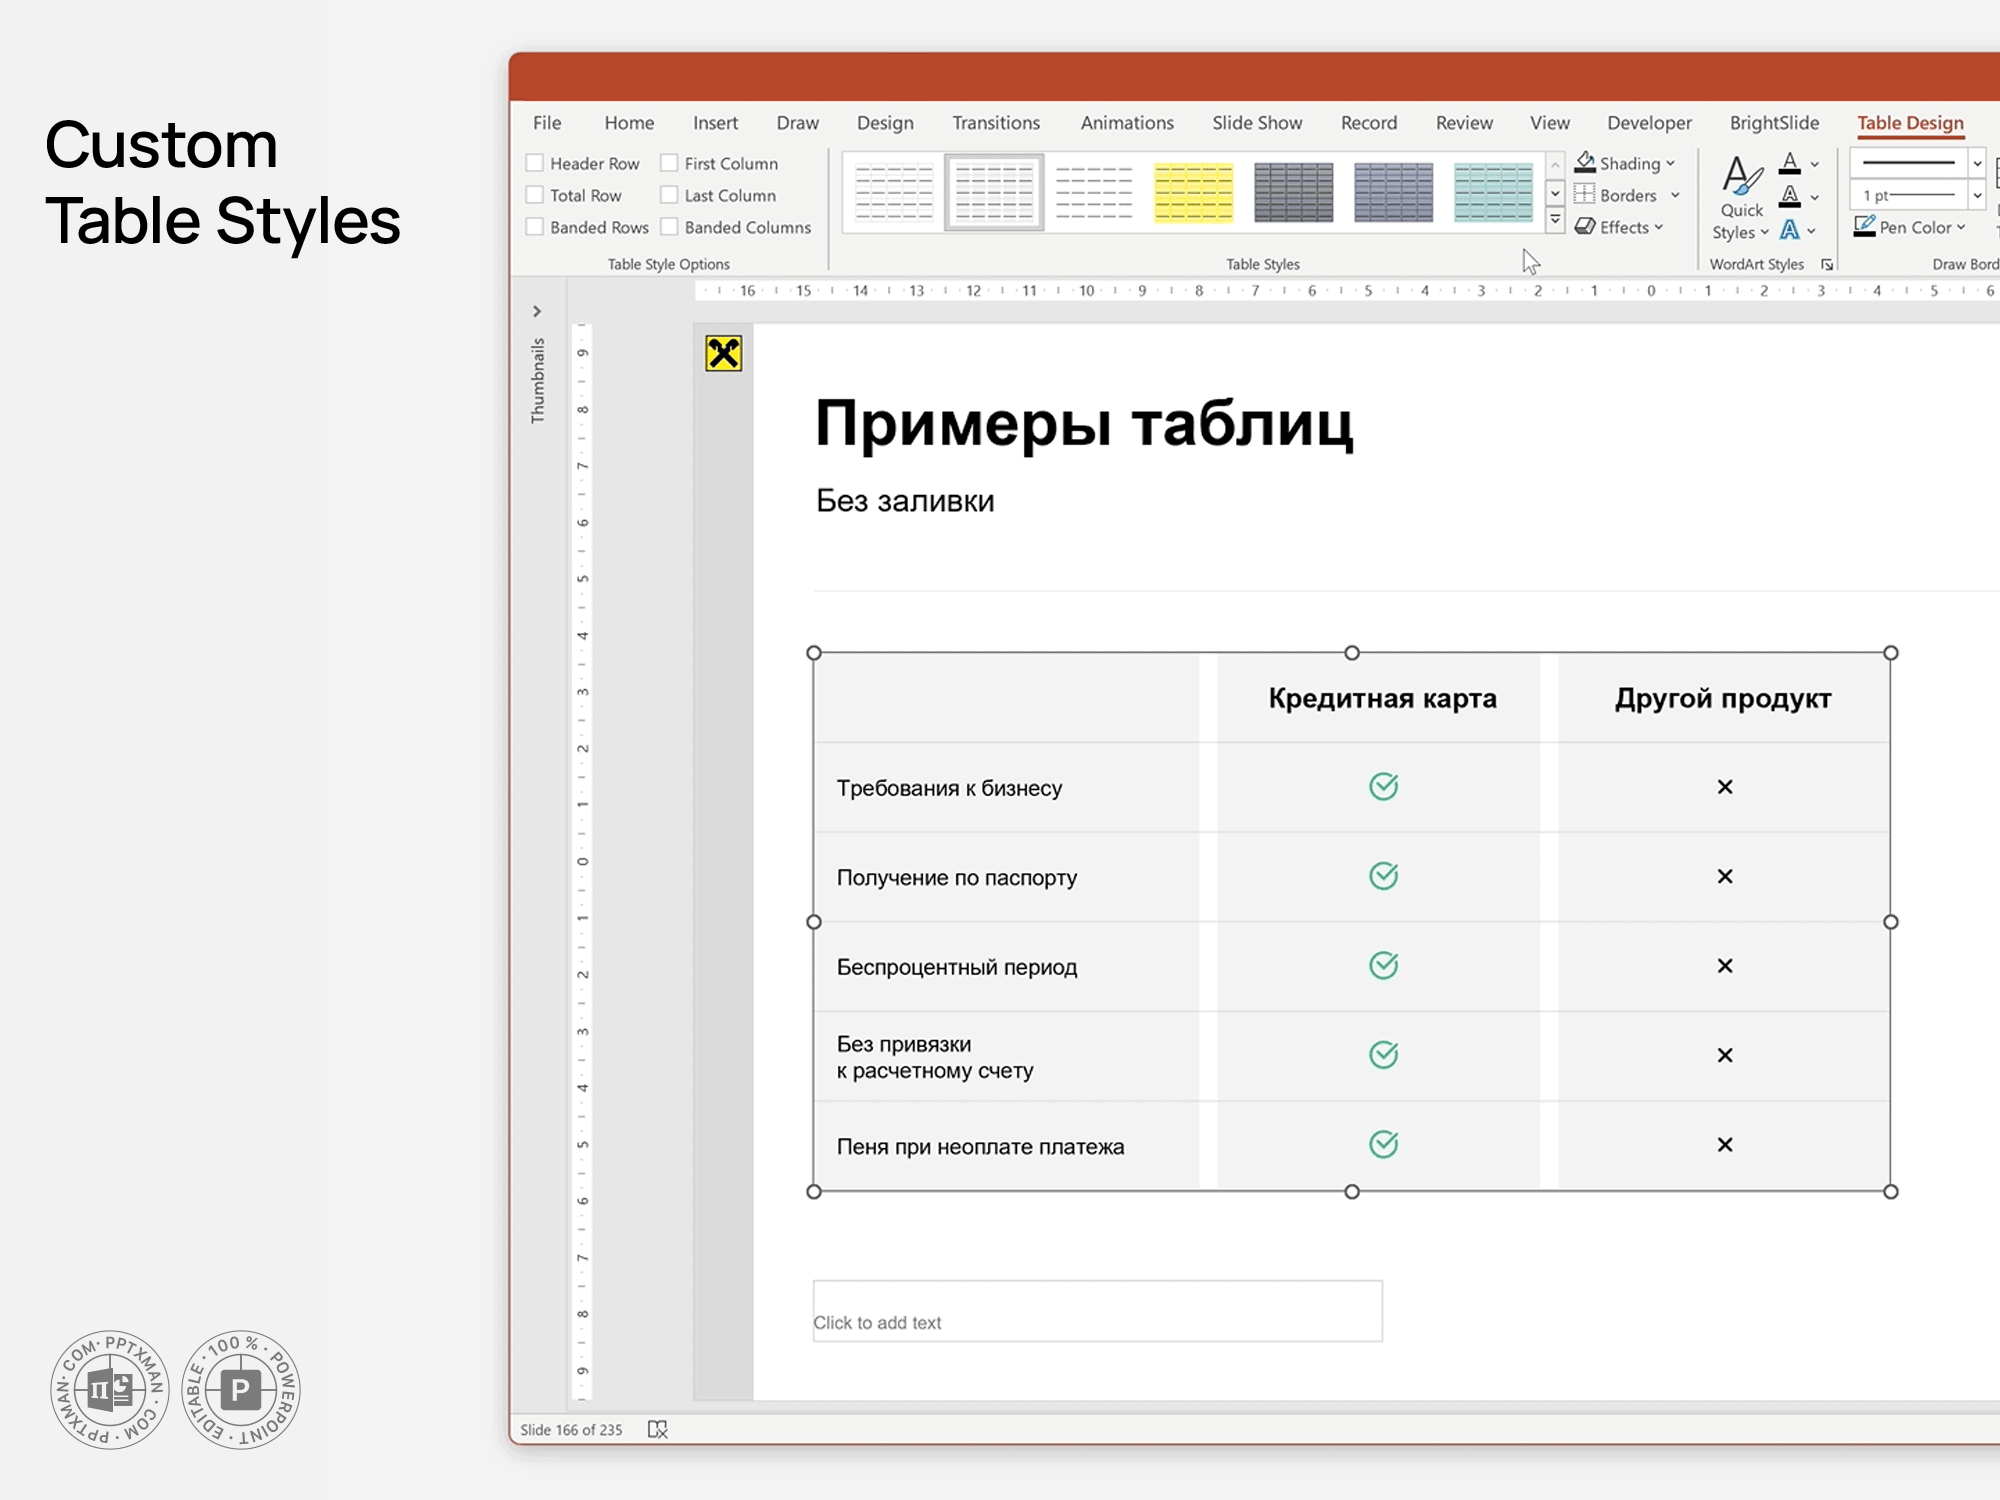This screenshot has height=1500, width=2000.
Task: Toggle the Banded Rows checkbox
Action: [x=536, y=227]
